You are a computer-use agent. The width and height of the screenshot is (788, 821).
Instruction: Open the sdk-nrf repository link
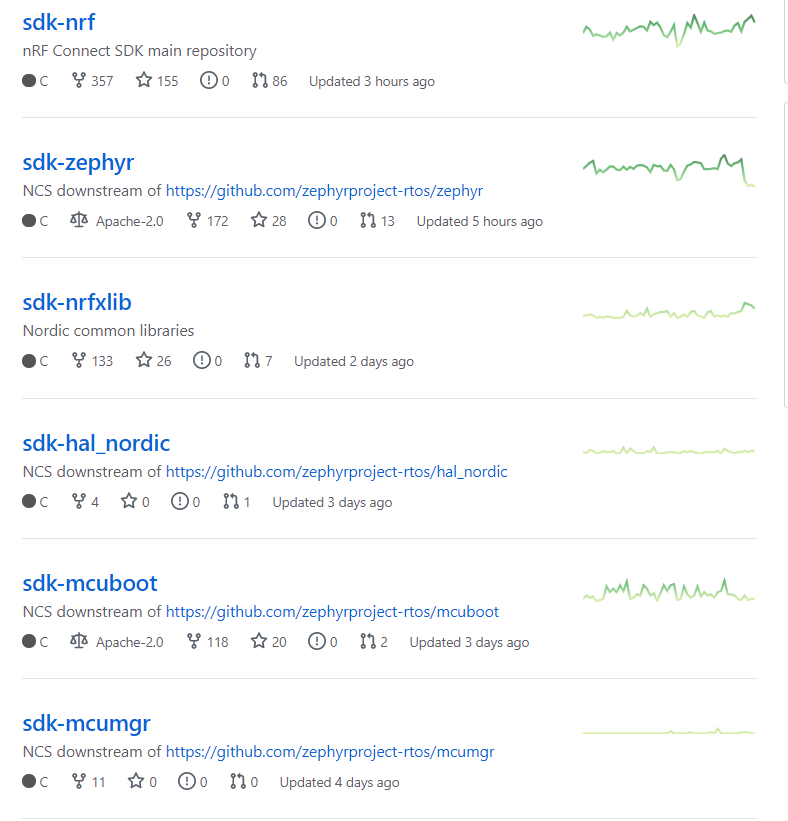58,22
